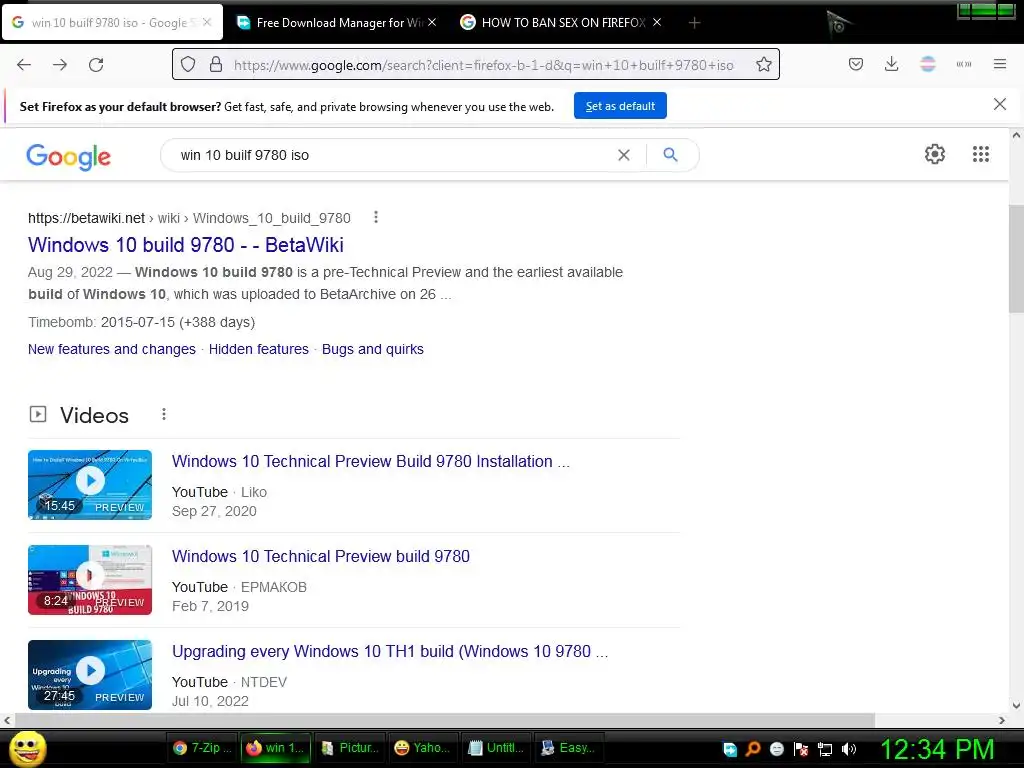Open Windows 10 Technical Preview build 9780 link

tap(321, 556)
